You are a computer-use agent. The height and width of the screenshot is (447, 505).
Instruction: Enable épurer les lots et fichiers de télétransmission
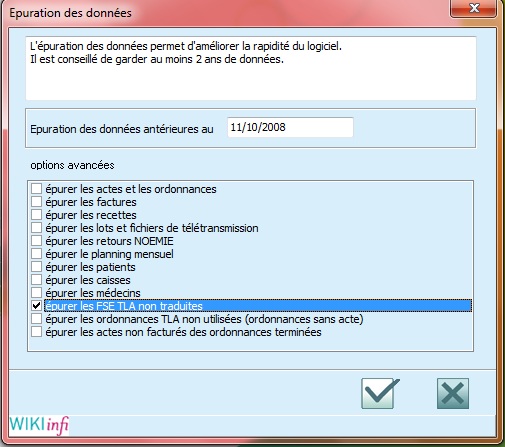pos(36,228)
